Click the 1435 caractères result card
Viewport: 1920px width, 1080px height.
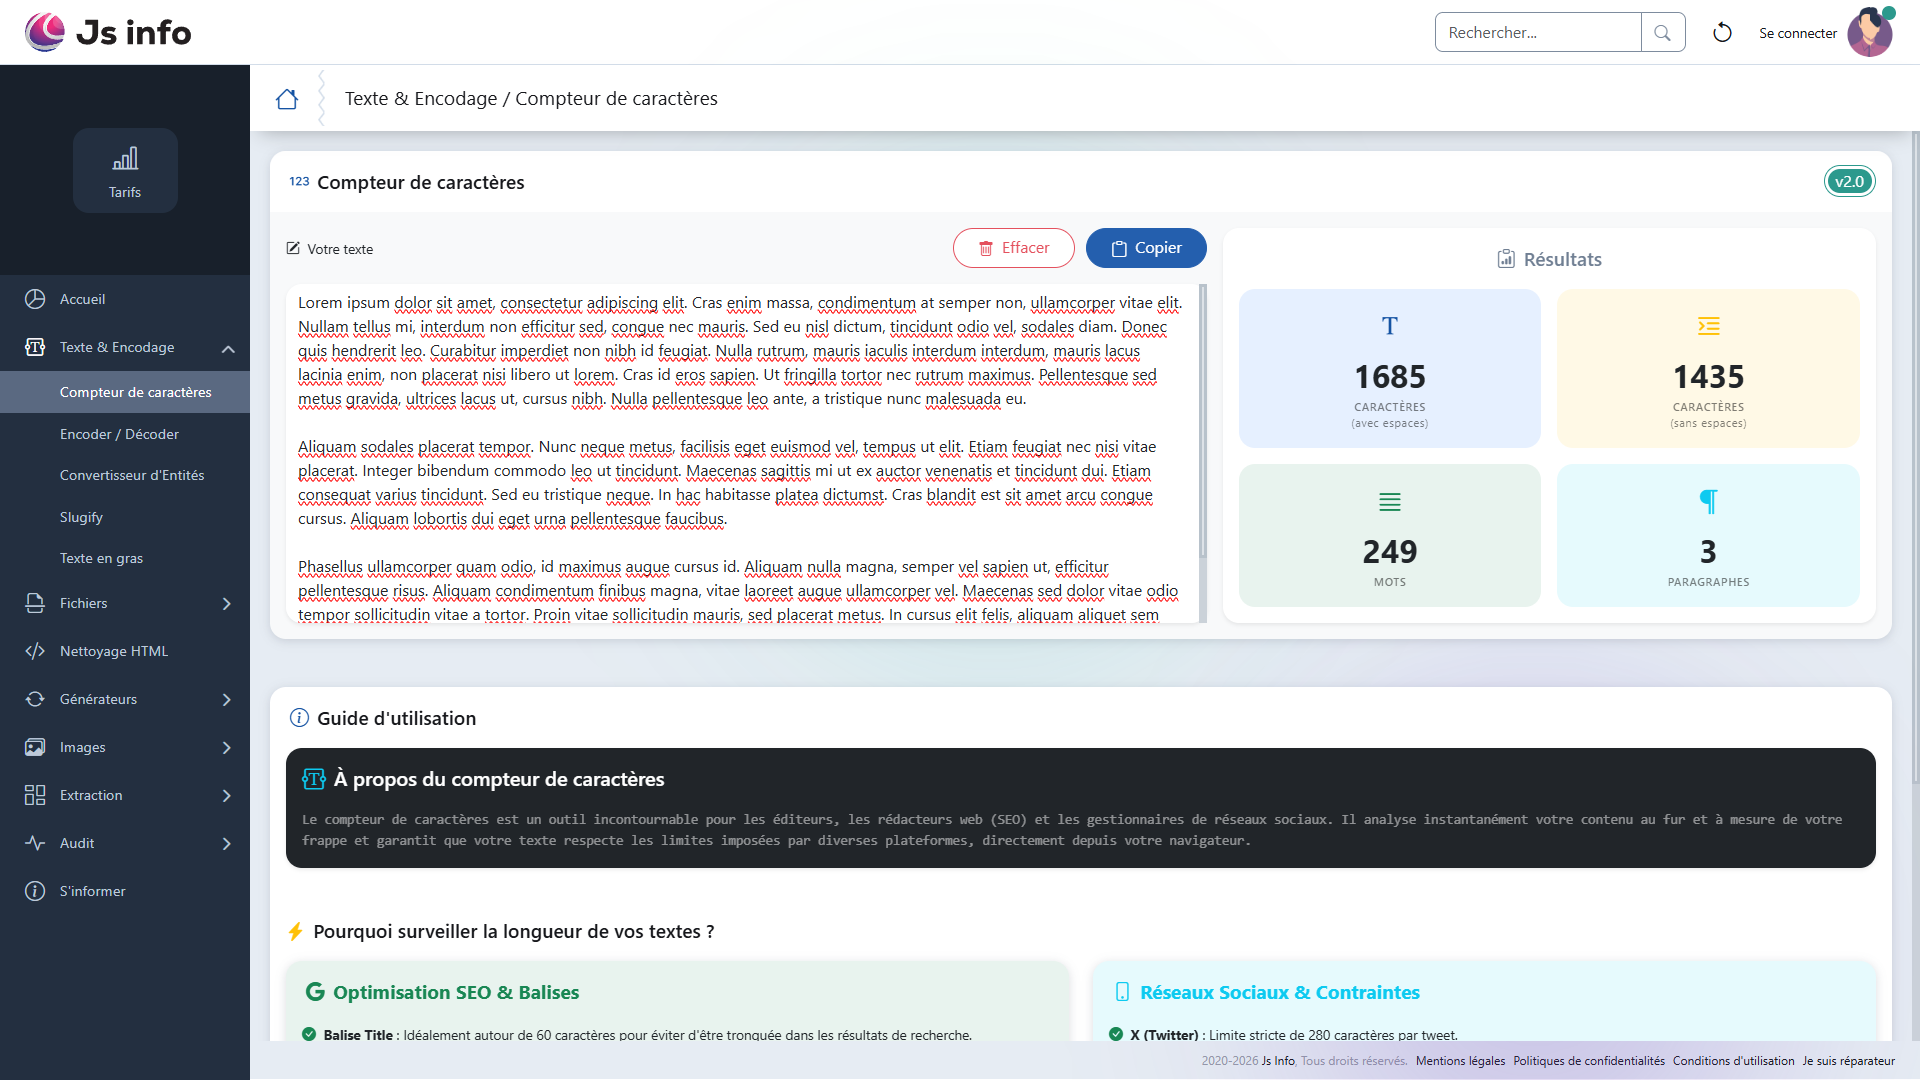click(1708, 368)
